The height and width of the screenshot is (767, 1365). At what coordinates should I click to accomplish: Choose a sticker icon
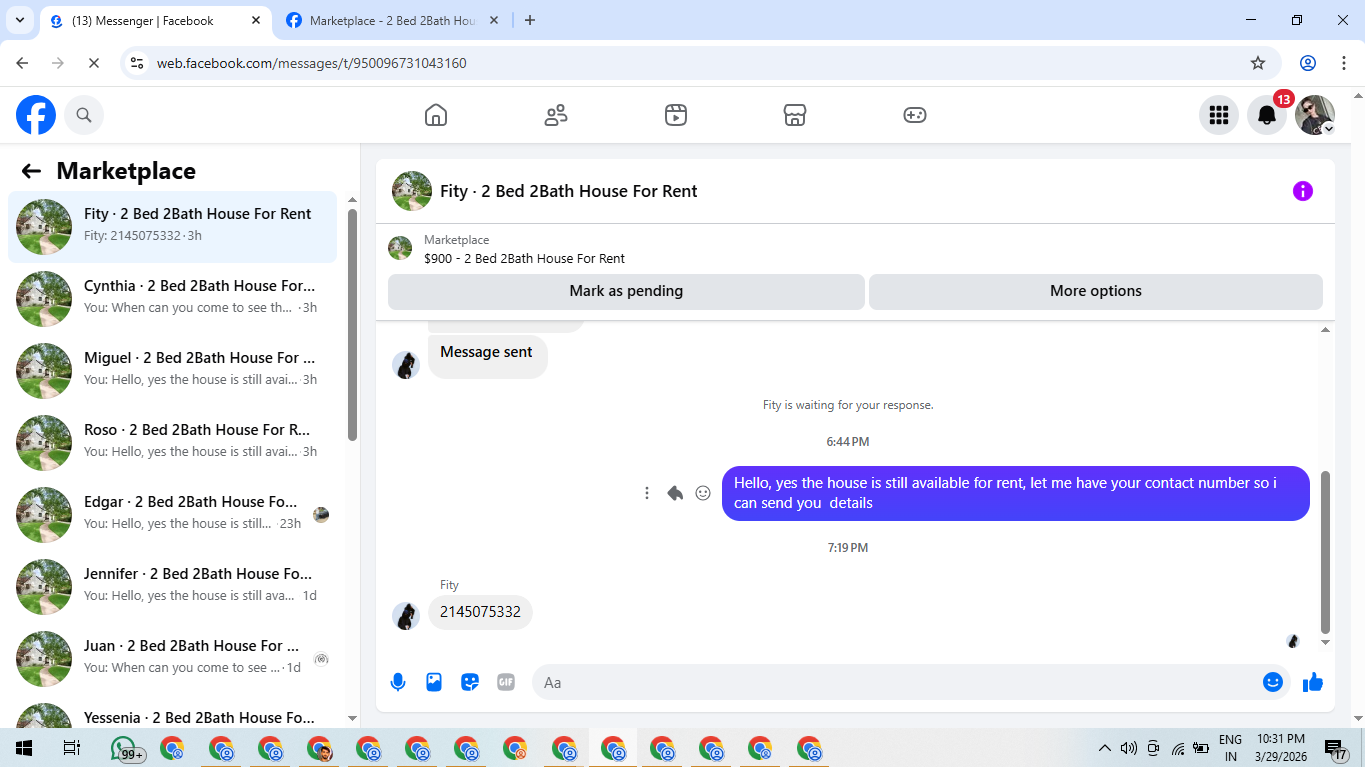pos(470,682)
